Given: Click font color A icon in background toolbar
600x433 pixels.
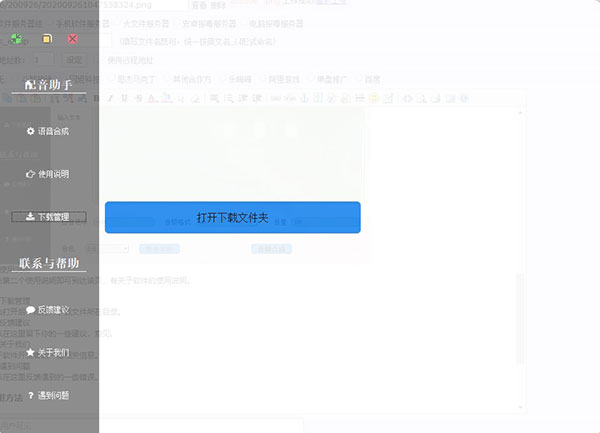Looking at the screenshot, I should click(152, 98).
